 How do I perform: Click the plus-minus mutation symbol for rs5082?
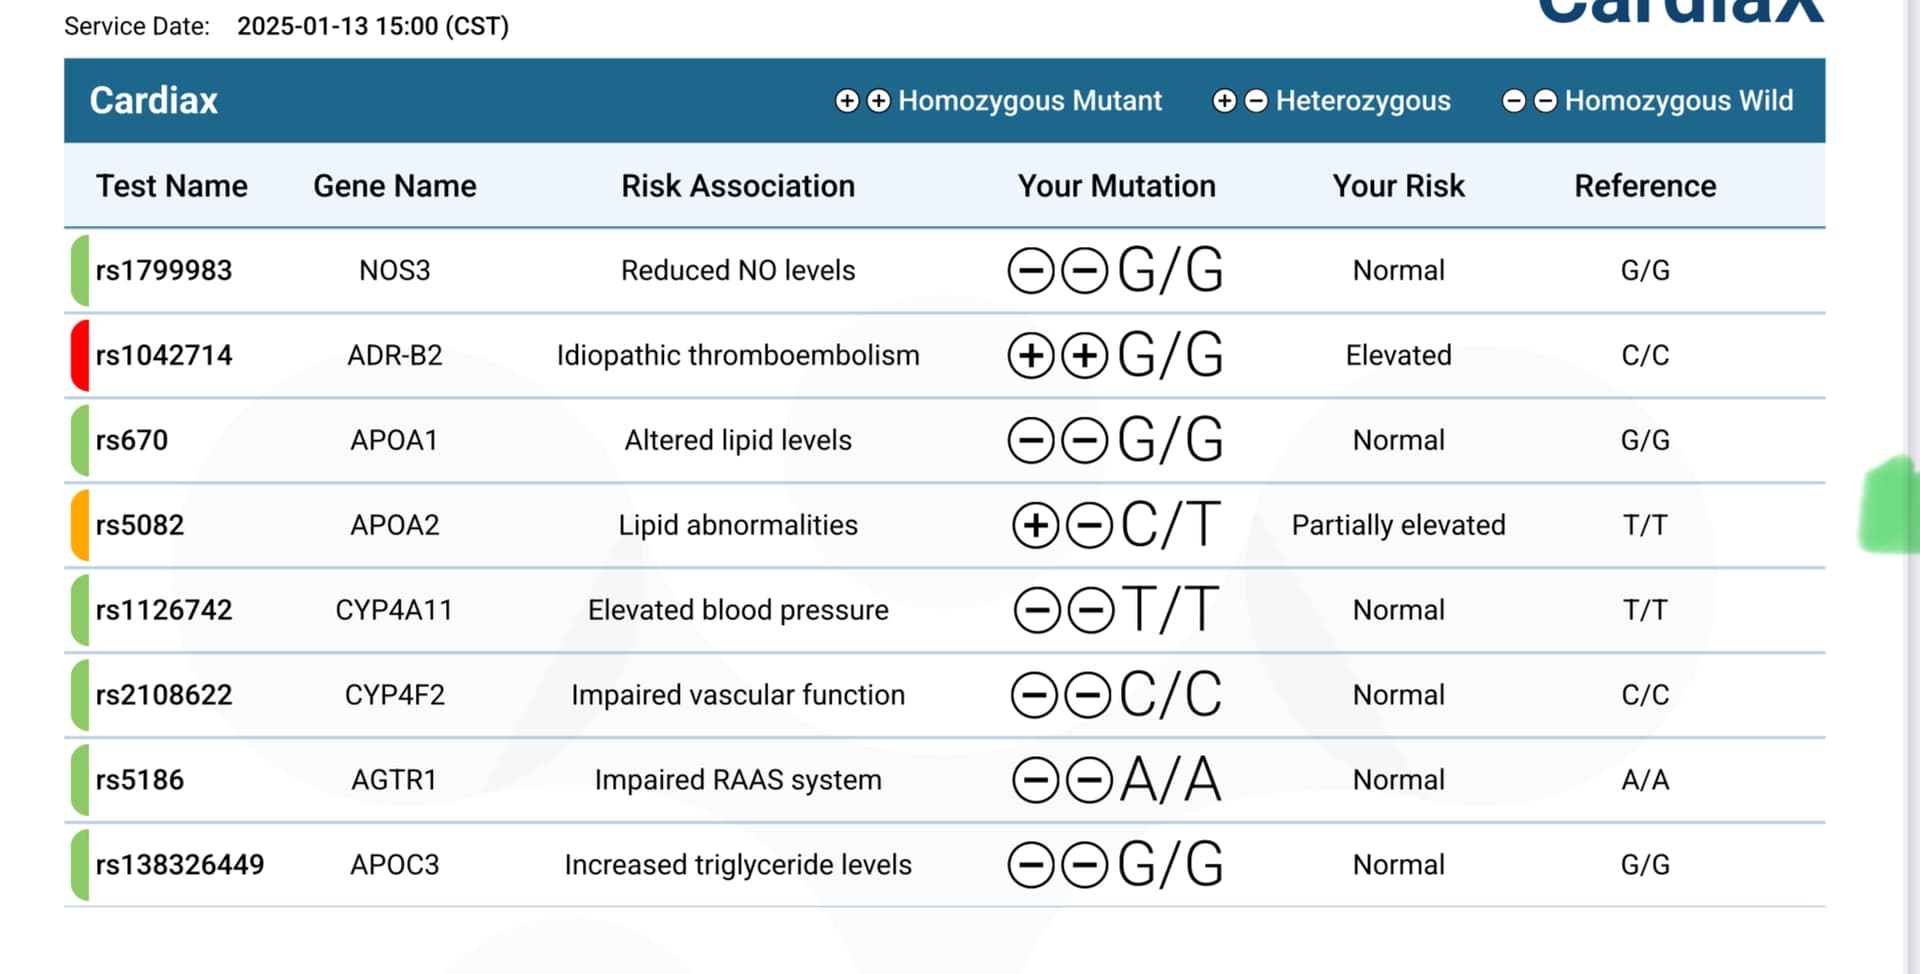1062,525
